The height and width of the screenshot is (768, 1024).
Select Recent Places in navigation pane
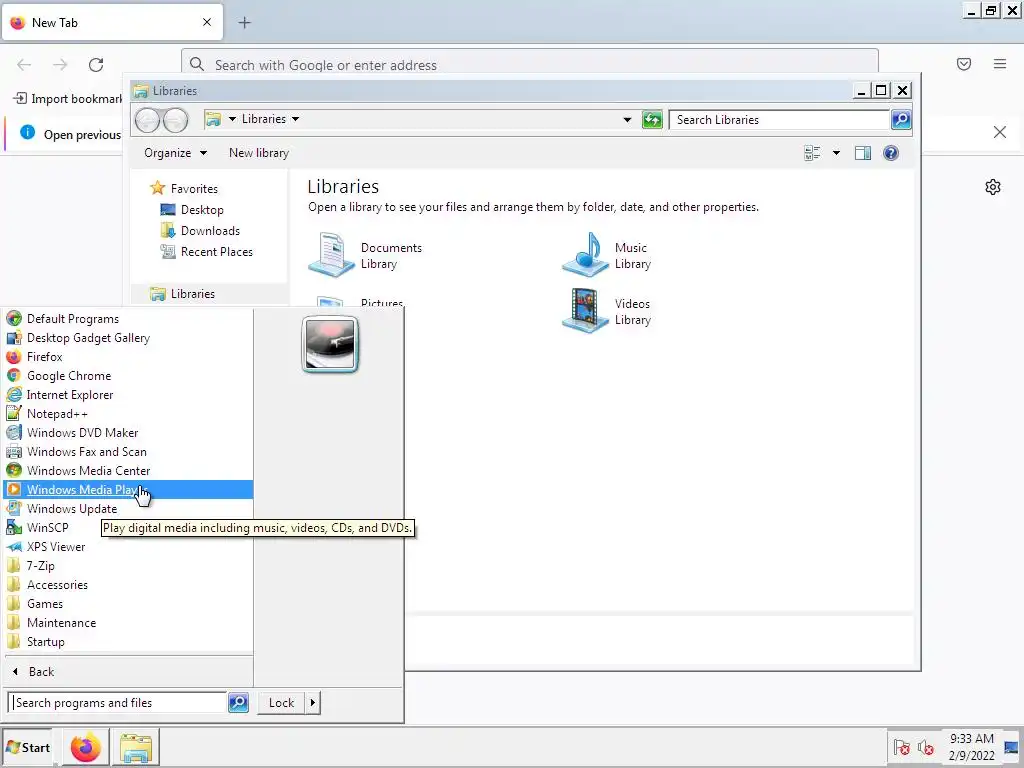216,251
